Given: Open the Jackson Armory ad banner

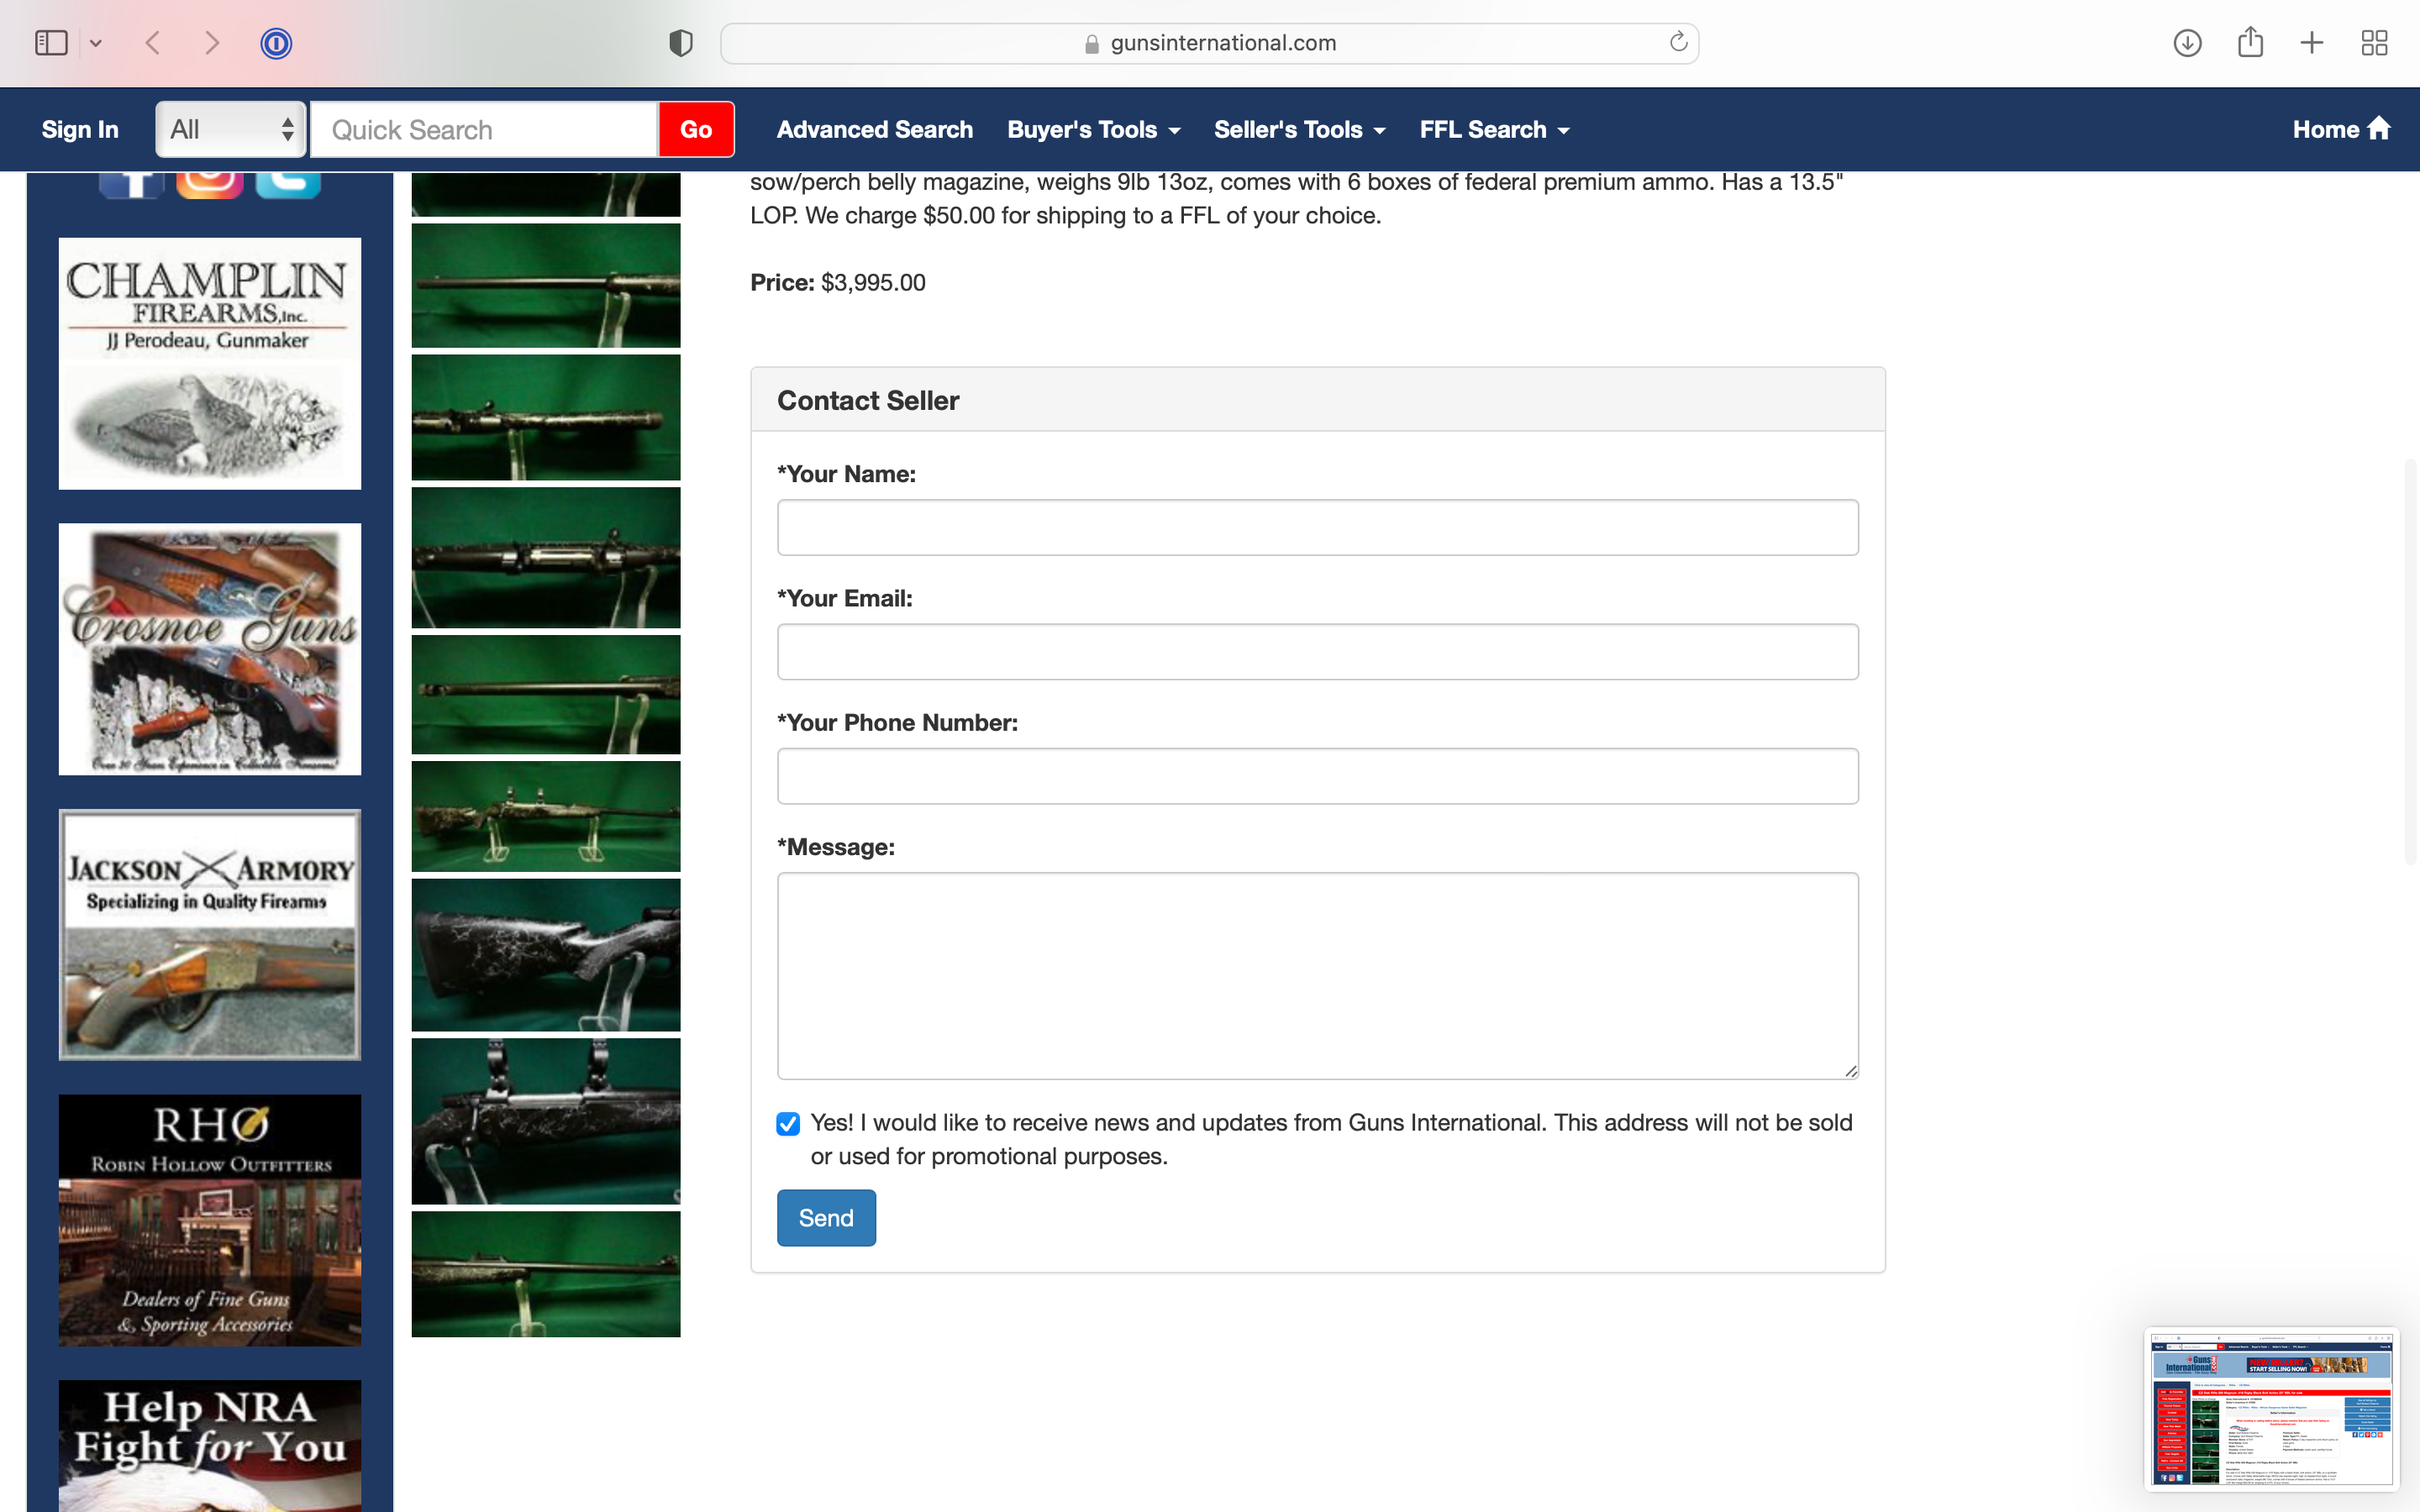Looking at the screenshot, I should pos(209,934).
